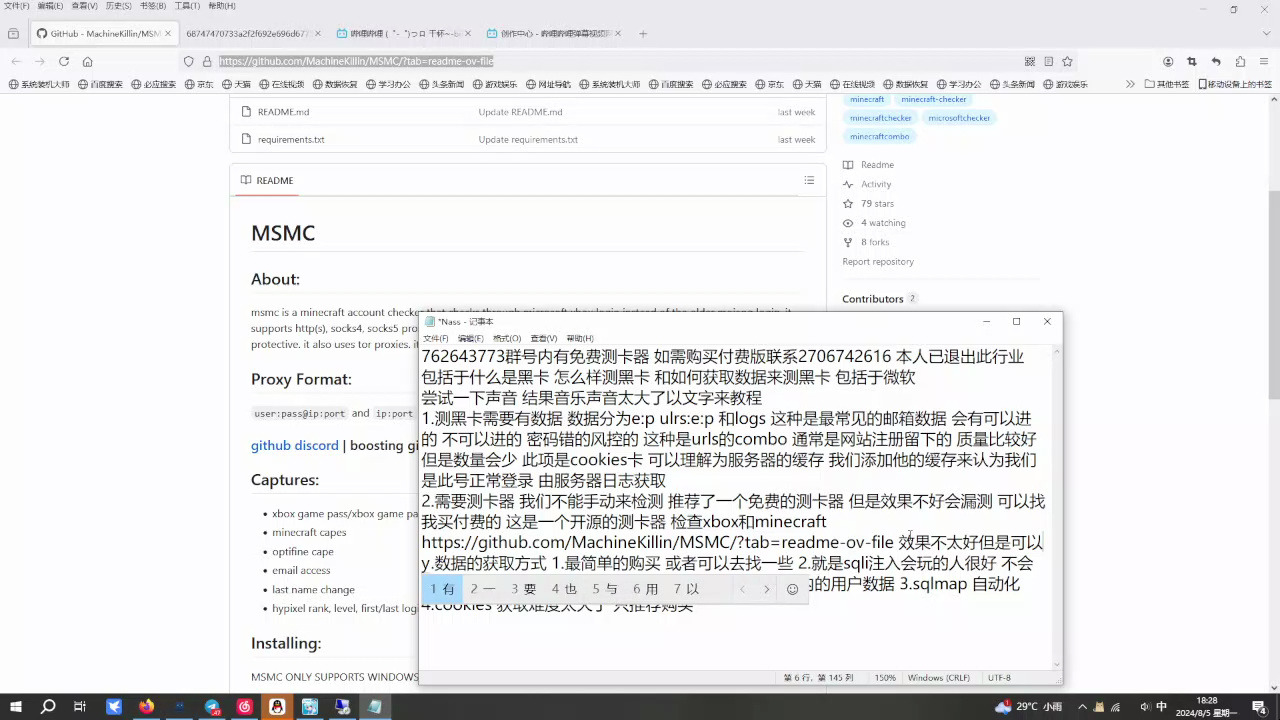Switch to the 68747470733a2f2f692e696d67 tab
The image size is (1280, 720).
pyautogui.click(x=254, y=33)
